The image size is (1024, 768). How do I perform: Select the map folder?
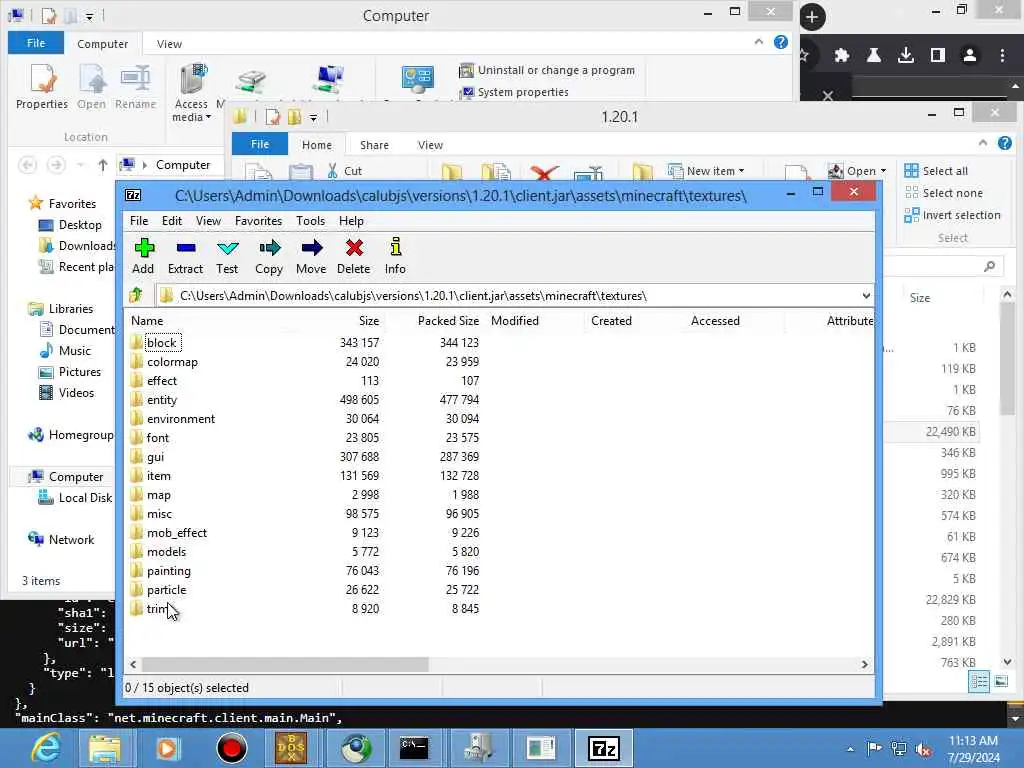click(159, 494)
